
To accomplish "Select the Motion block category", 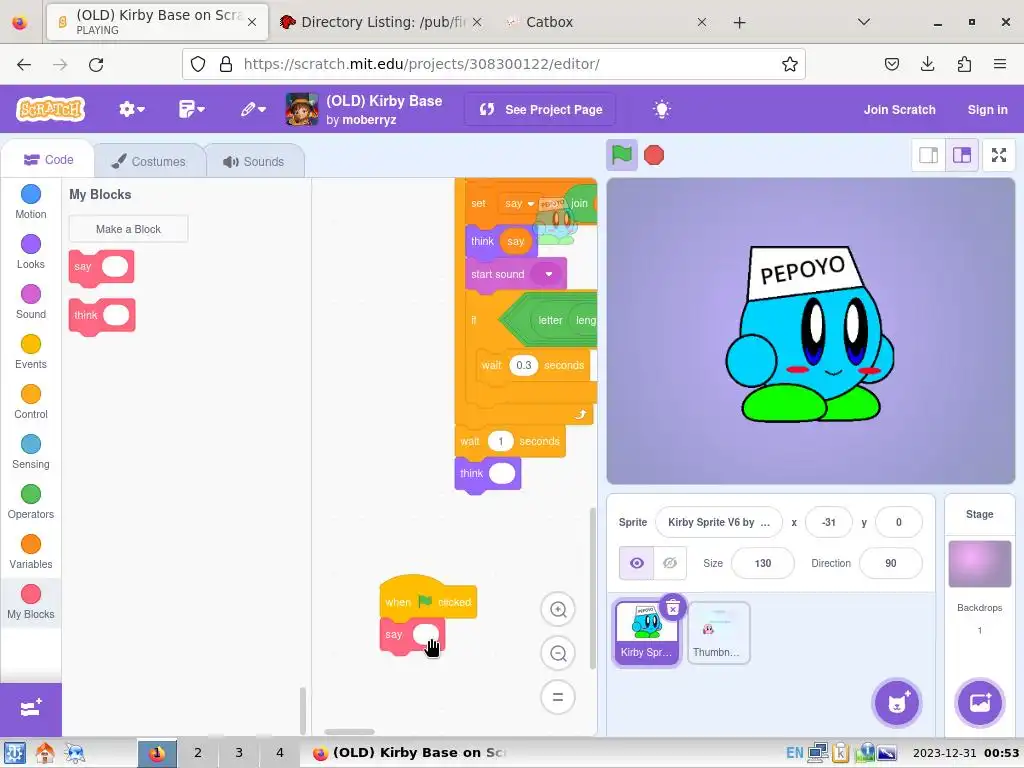I will coord(31,202).
